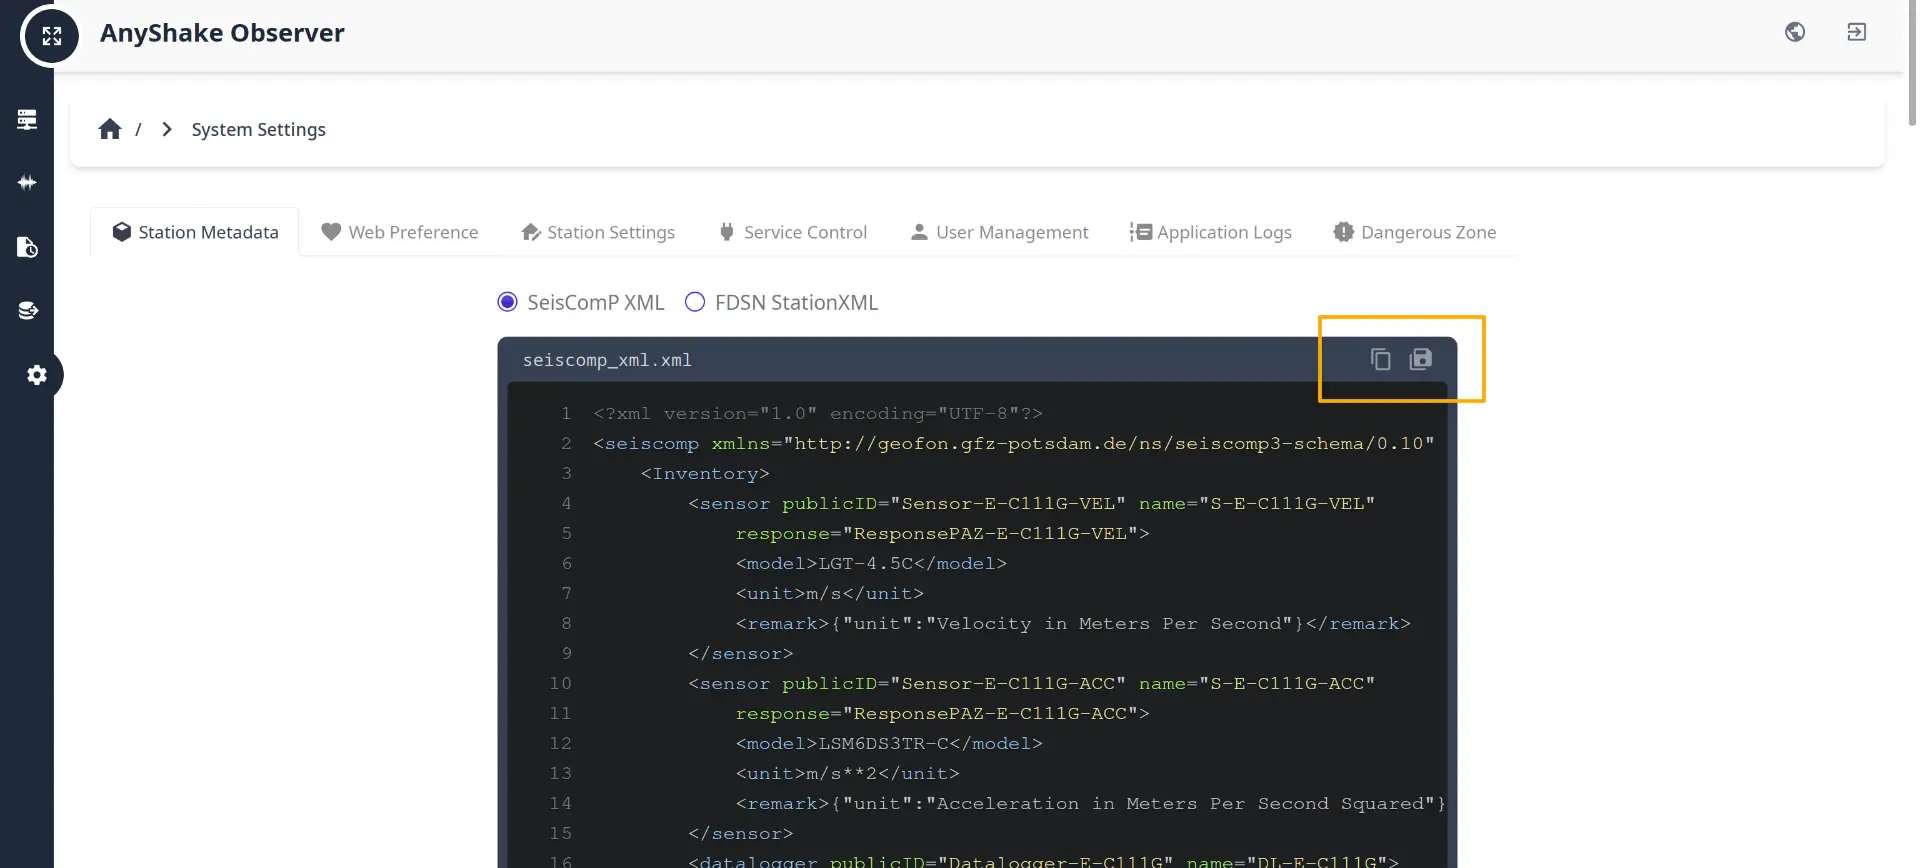Click the ResponsePAZ-E-C111G-ACC response line

943,713
